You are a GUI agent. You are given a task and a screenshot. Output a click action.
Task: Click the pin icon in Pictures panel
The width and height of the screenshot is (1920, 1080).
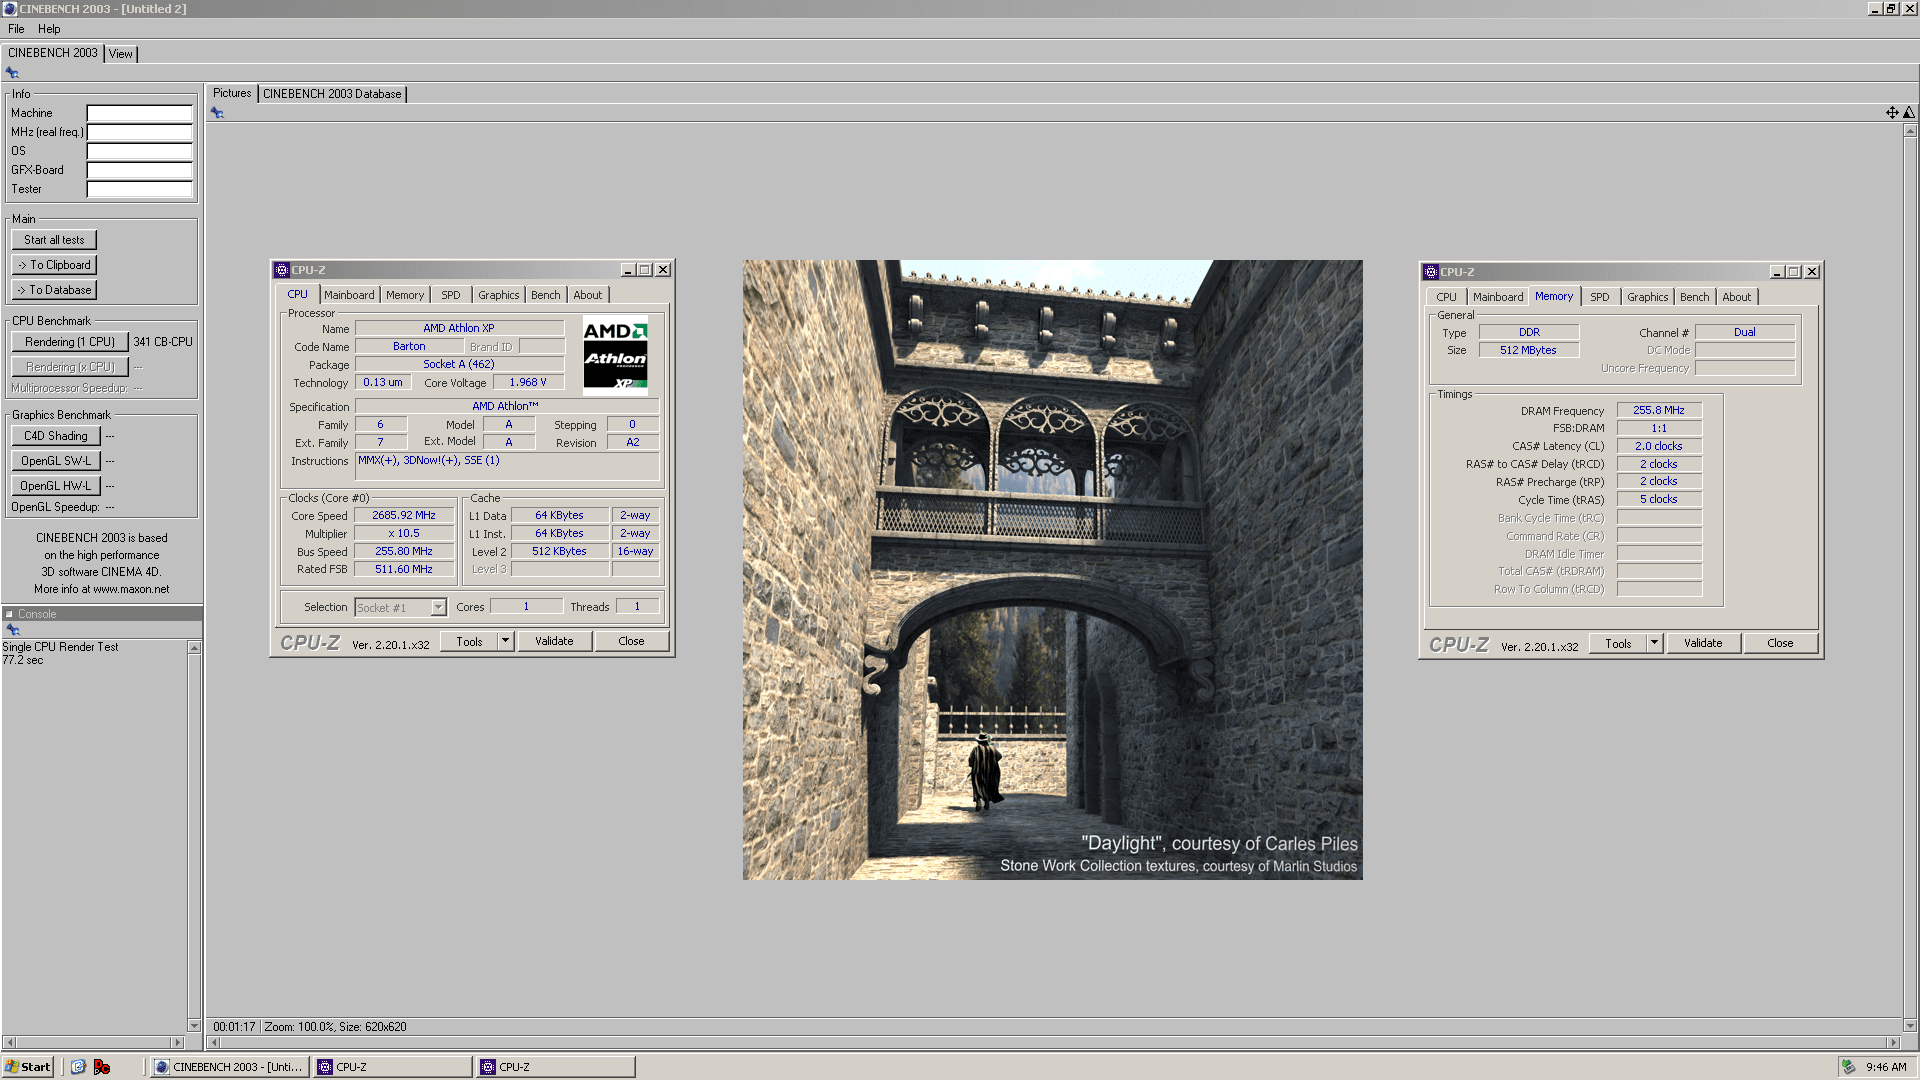point(217,113)
